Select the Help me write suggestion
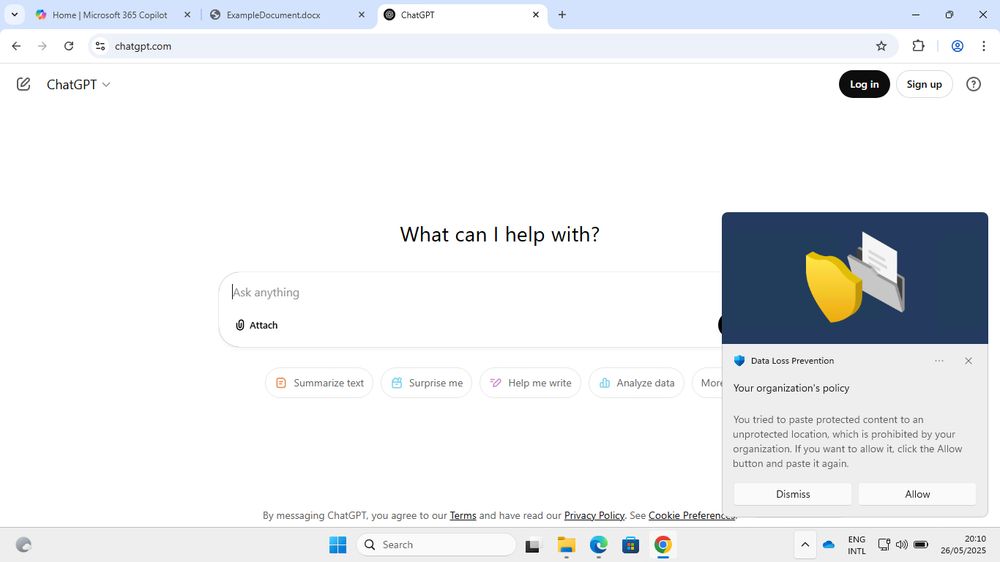1000x562 pixels. pos(531,383)
